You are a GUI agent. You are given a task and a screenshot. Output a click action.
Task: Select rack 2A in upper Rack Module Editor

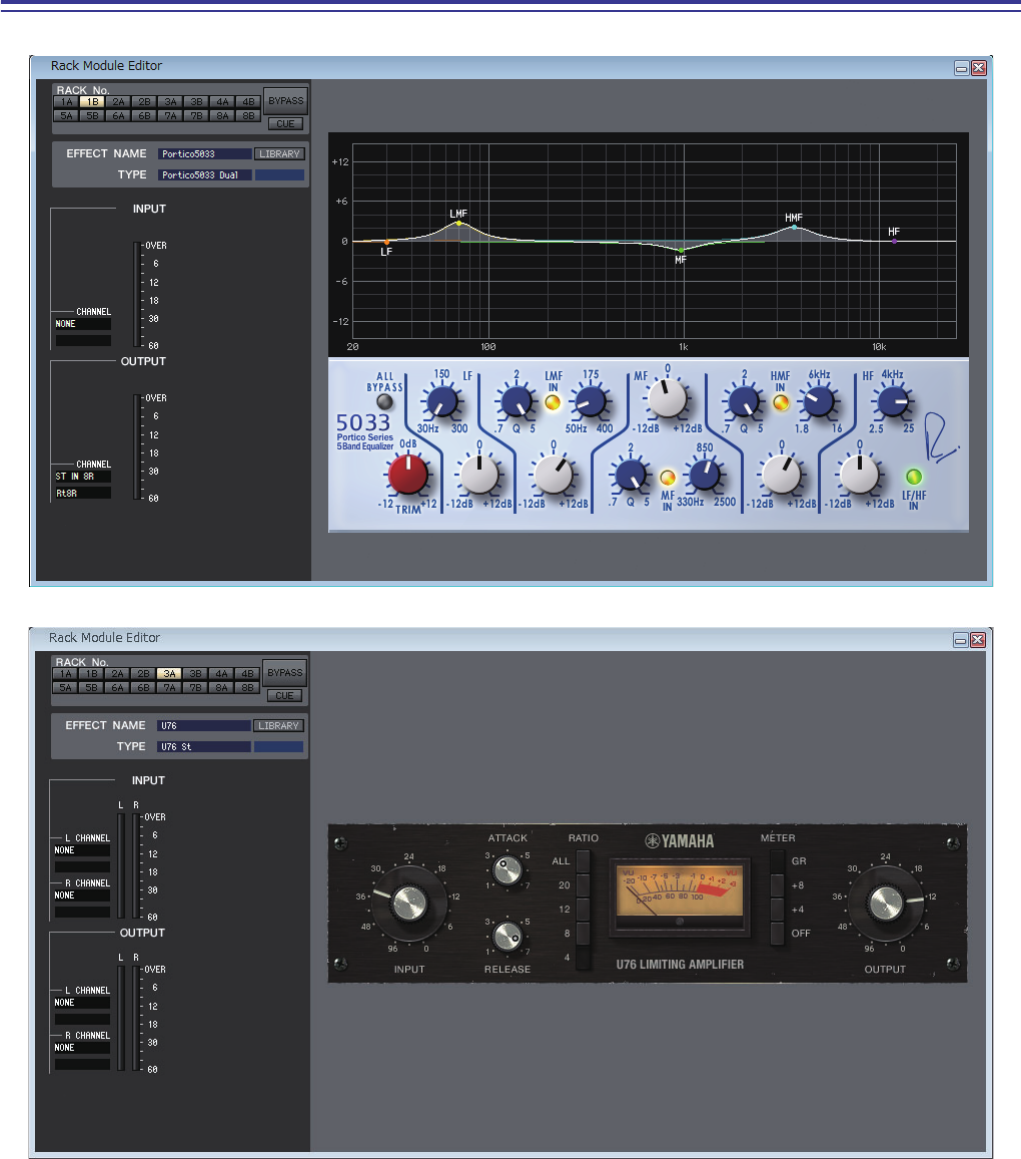click(118, 102)
